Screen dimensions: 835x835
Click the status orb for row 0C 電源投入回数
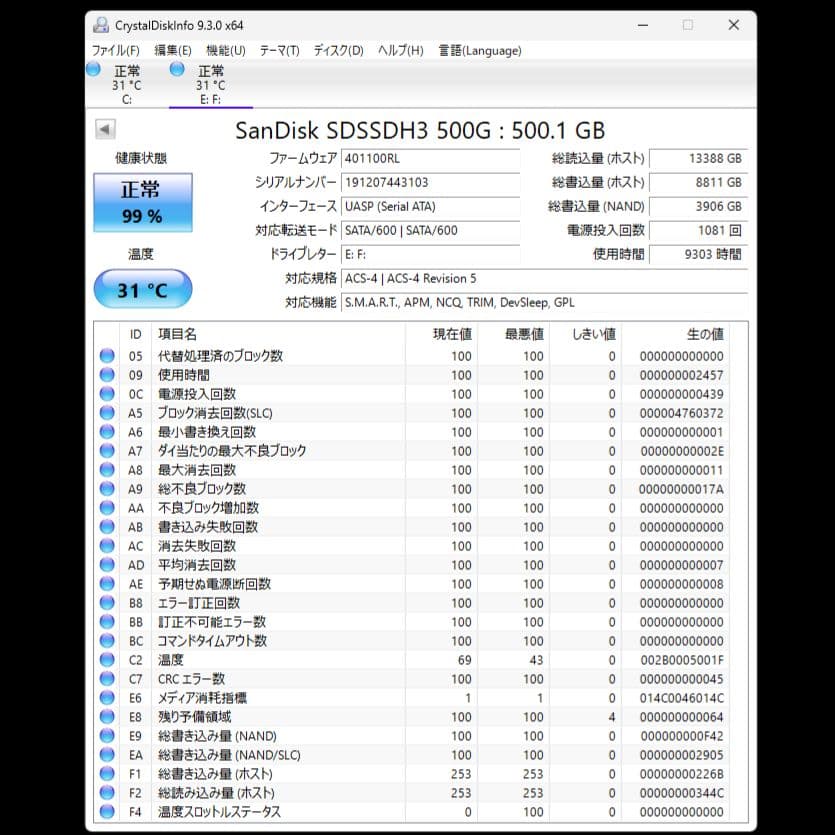click(x=107, y=394)
